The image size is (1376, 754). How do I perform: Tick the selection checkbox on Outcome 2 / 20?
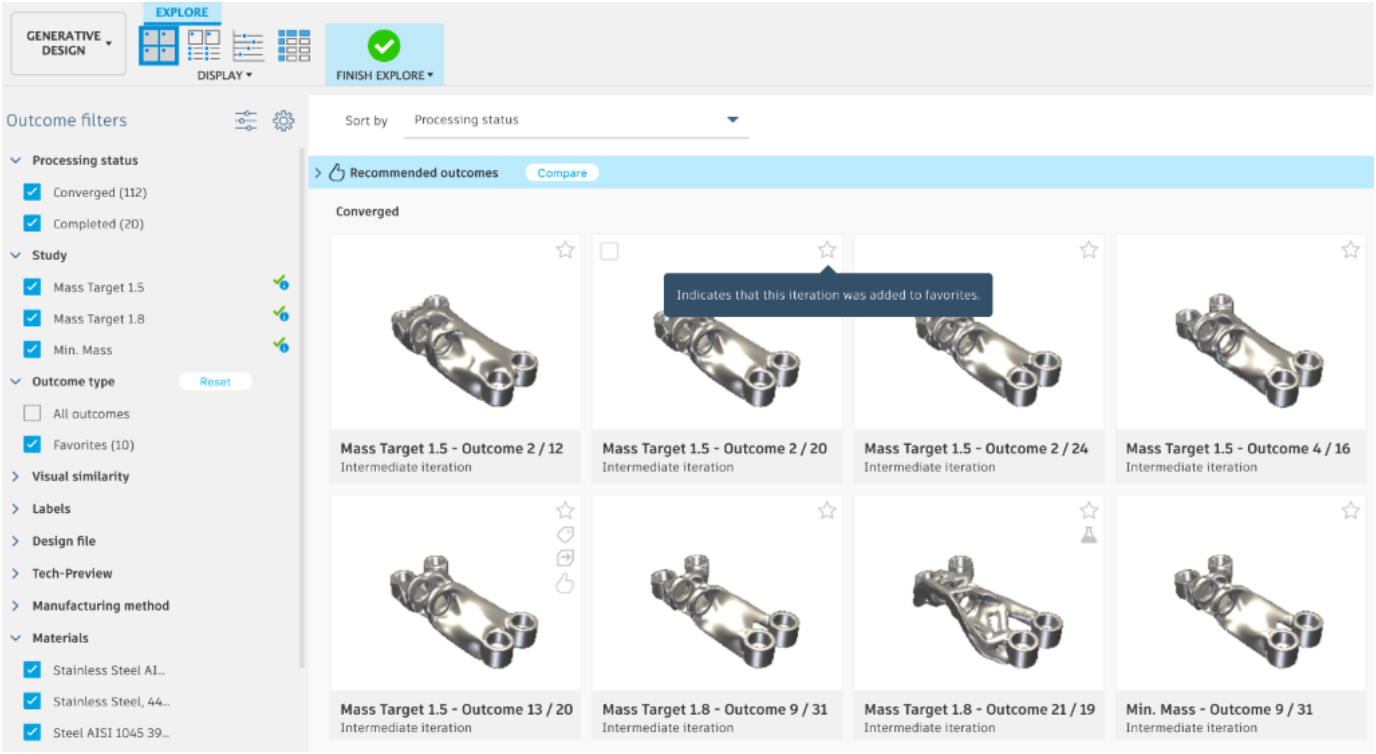pyautogui.click(x=609, y=252)
